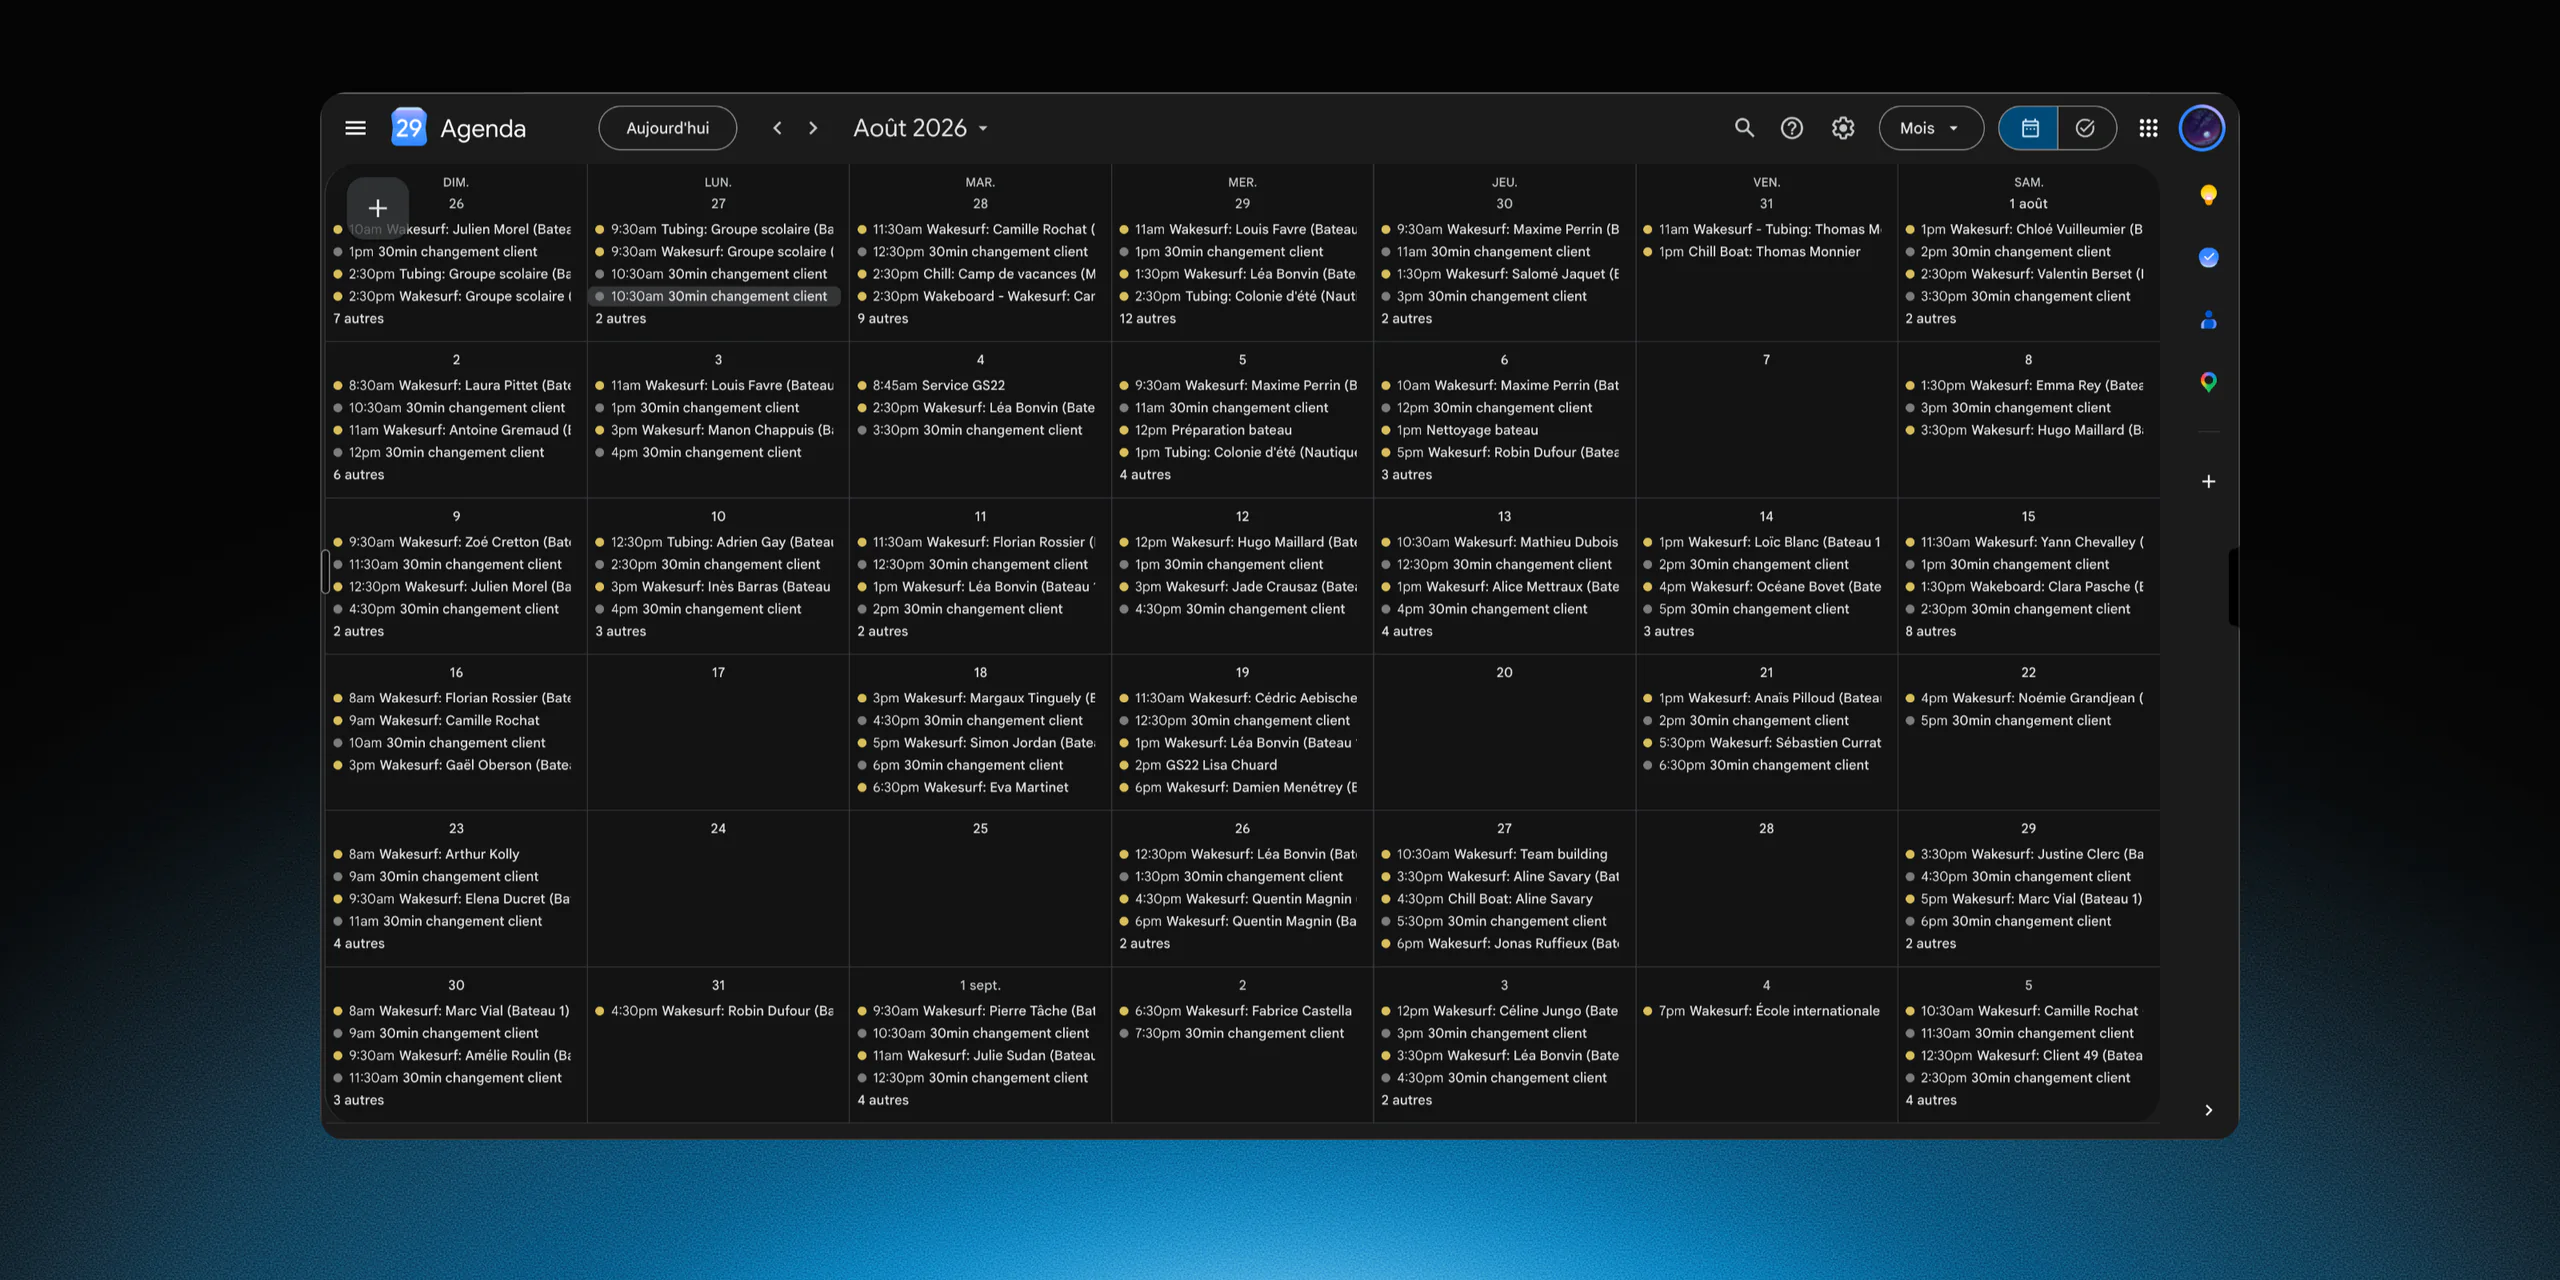Open Google Tasks side panel icon
2560x1280 pixels.
tap(2209, 258)
